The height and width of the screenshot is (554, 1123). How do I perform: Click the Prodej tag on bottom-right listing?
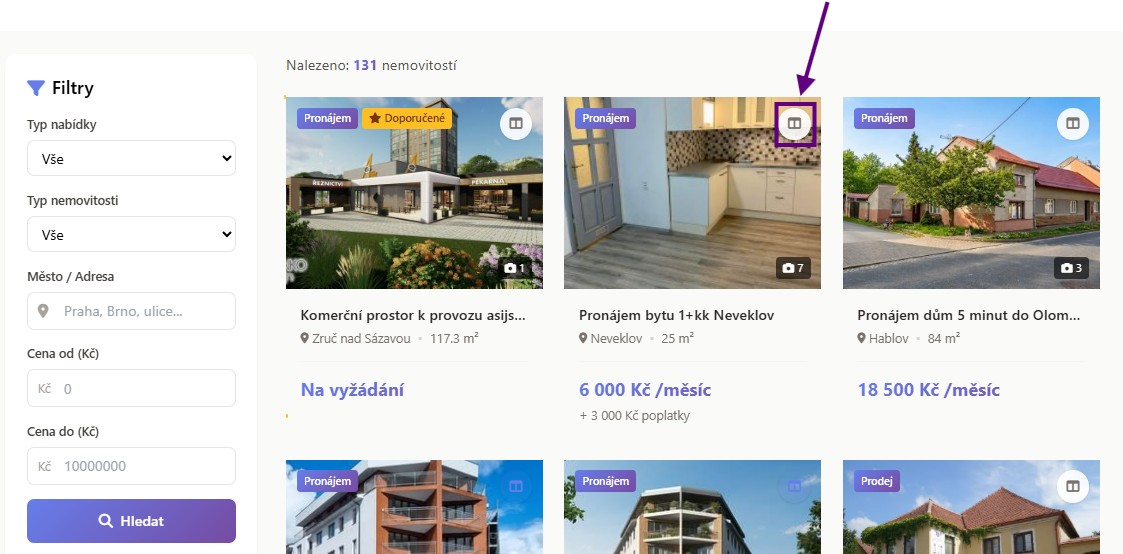(877, 481)
